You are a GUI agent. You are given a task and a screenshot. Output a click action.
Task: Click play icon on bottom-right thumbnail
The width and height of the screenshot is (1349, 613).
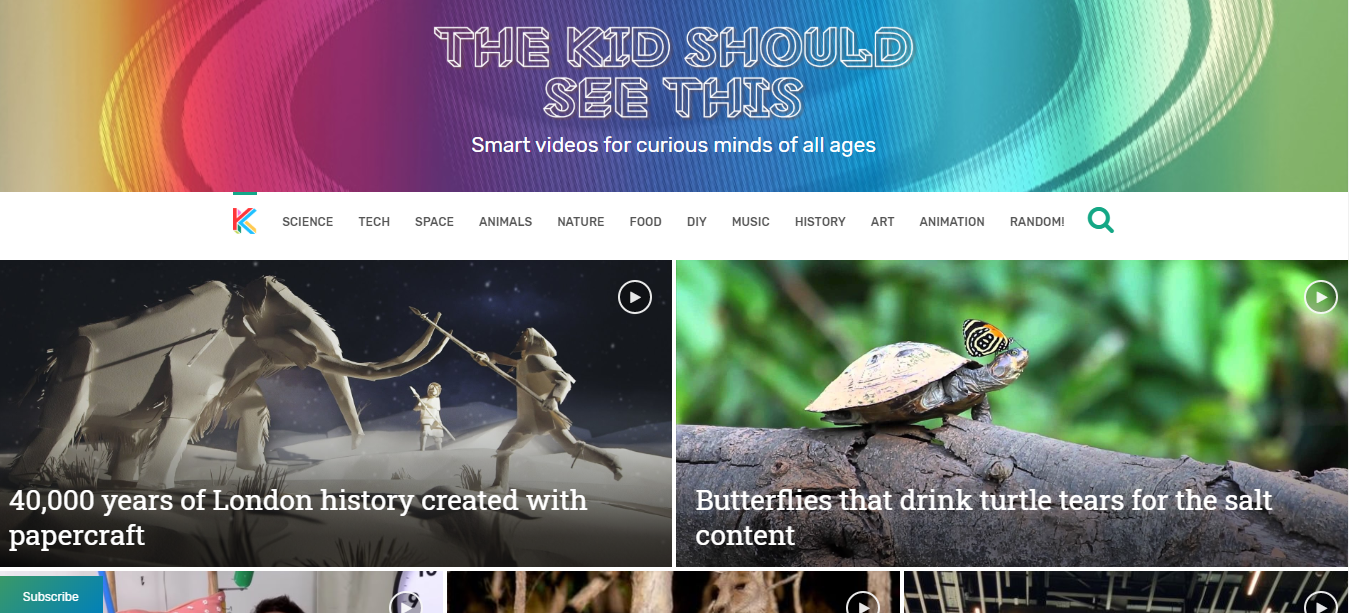pos(1320,603)
